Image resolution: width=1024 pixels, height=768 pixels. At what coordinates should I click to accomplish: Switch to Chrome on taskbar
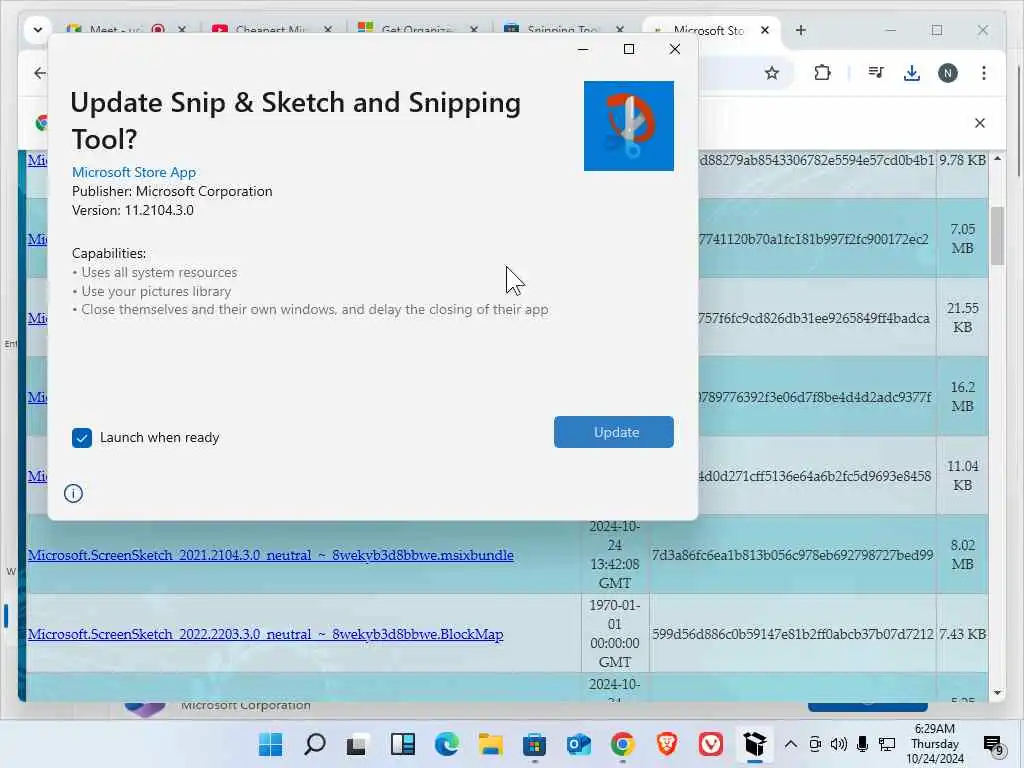tap(622, 744)
